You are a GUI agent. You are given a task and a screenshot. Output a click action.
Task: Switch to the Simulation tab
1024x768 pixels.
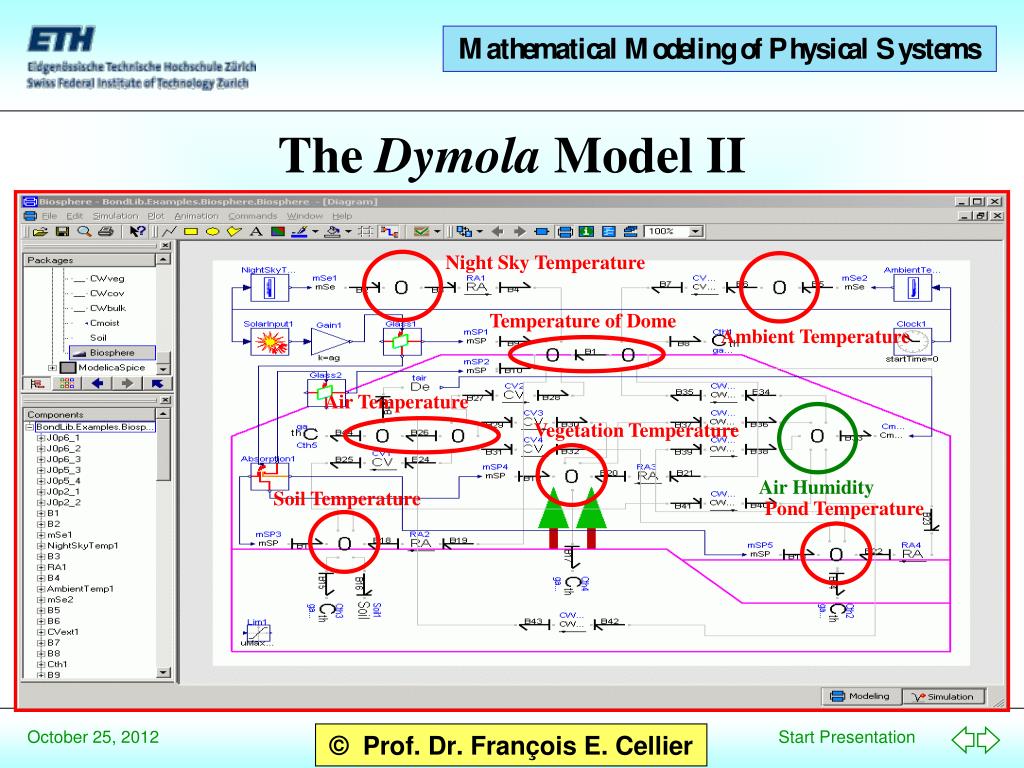point(944,696)
